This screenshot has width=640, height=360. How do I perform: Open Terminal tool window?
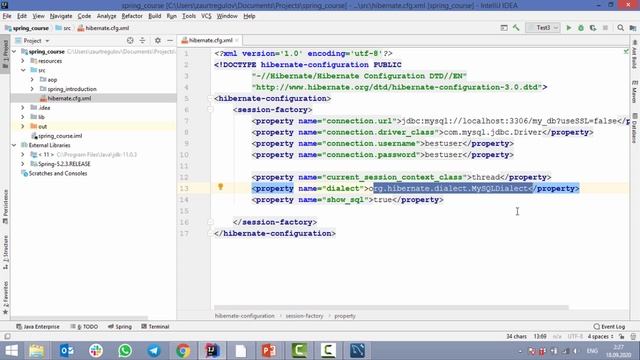point(155,327)
